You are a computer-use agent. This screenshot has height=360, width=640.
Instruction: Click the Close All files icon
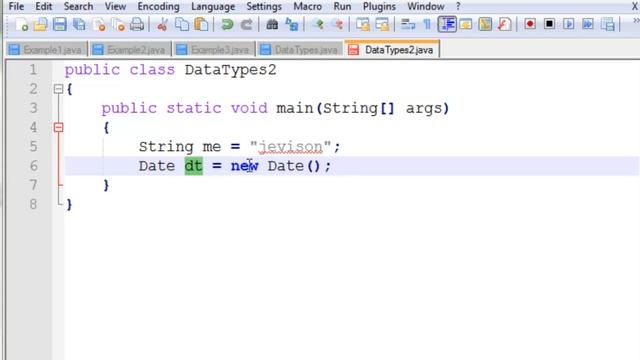coord(118,25)
